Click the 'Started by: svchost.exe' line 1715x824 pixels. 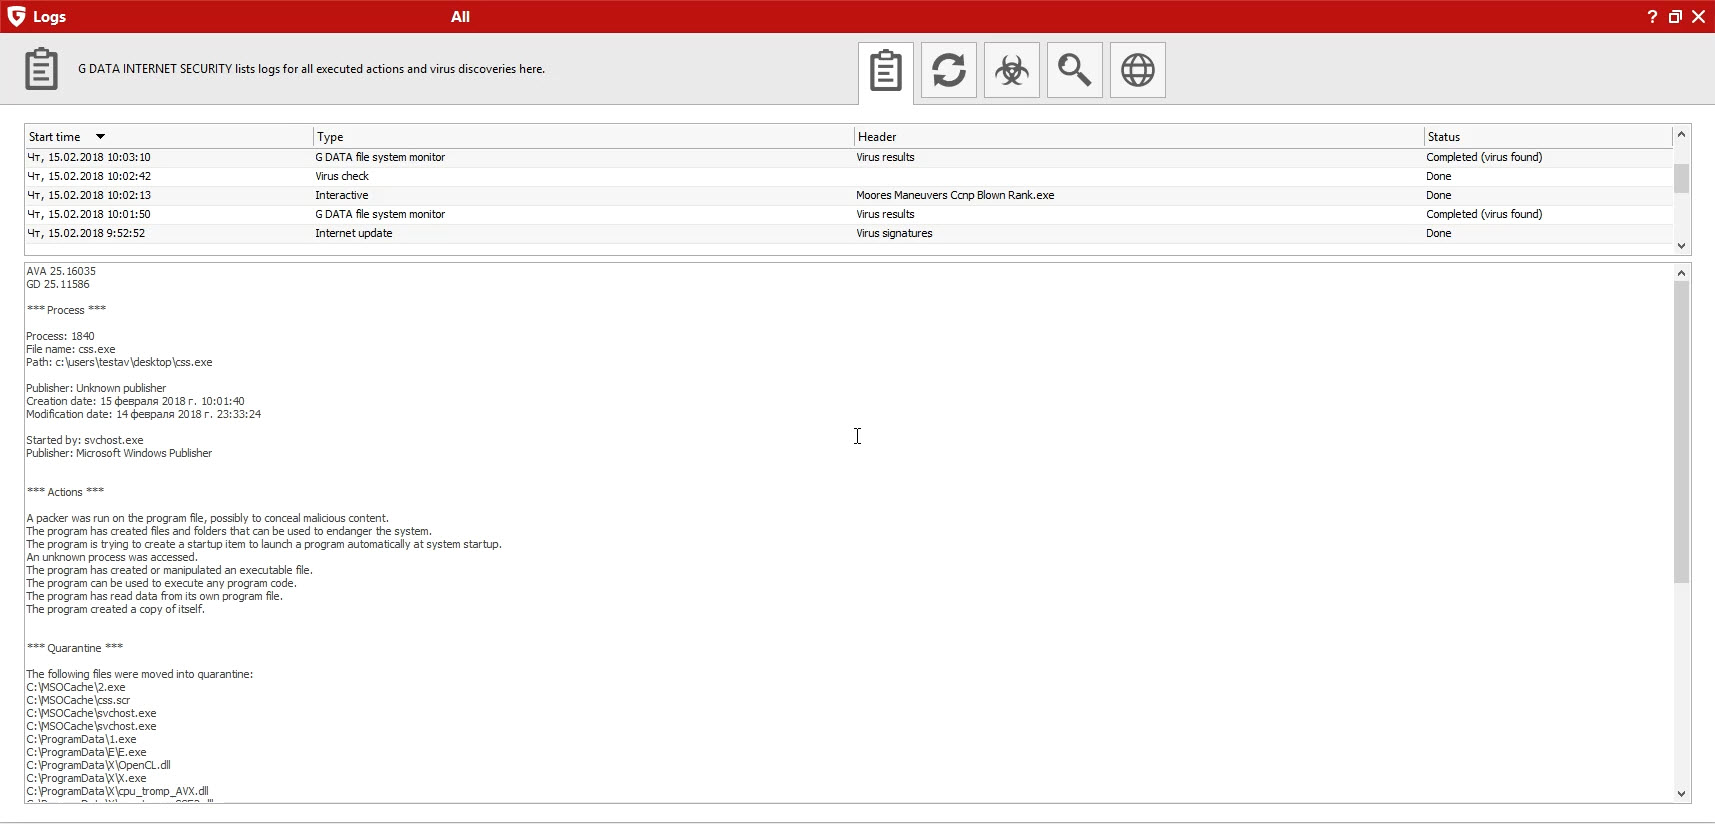tap(85, 440)
